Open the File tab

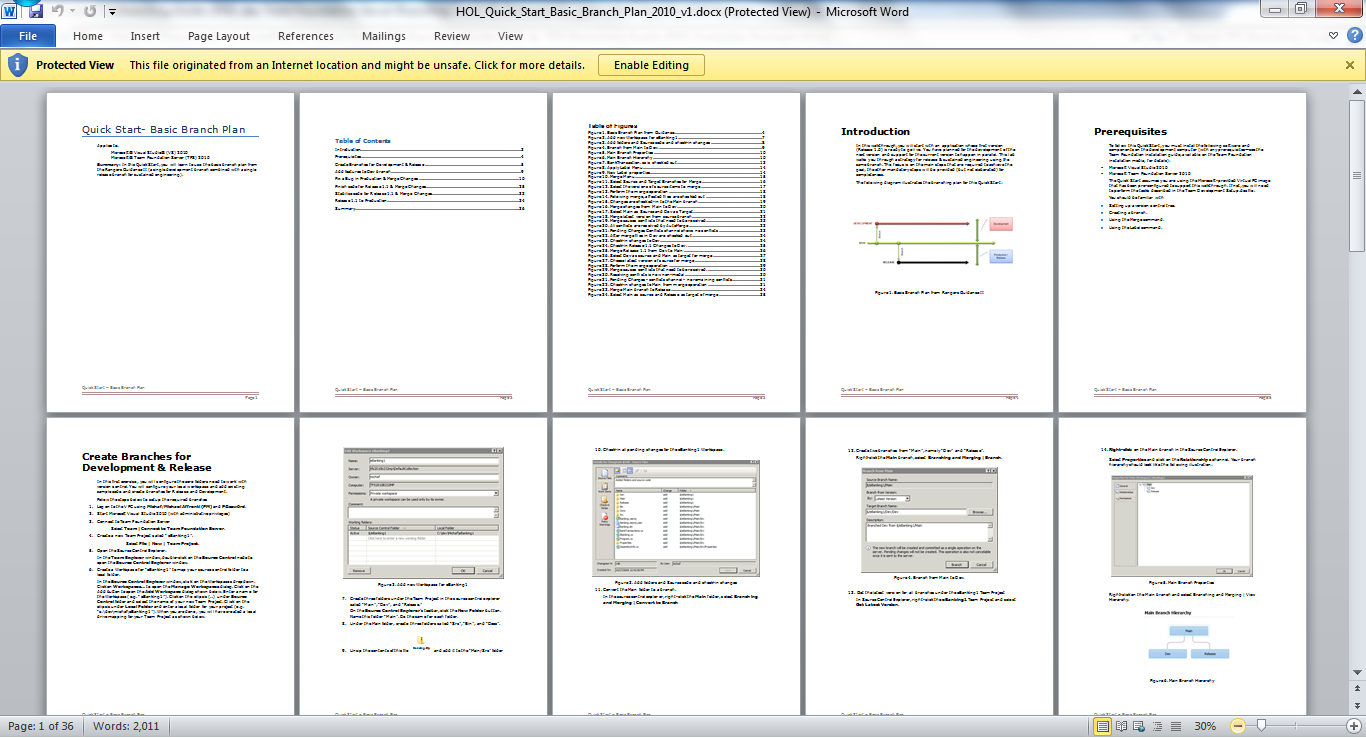28,36
